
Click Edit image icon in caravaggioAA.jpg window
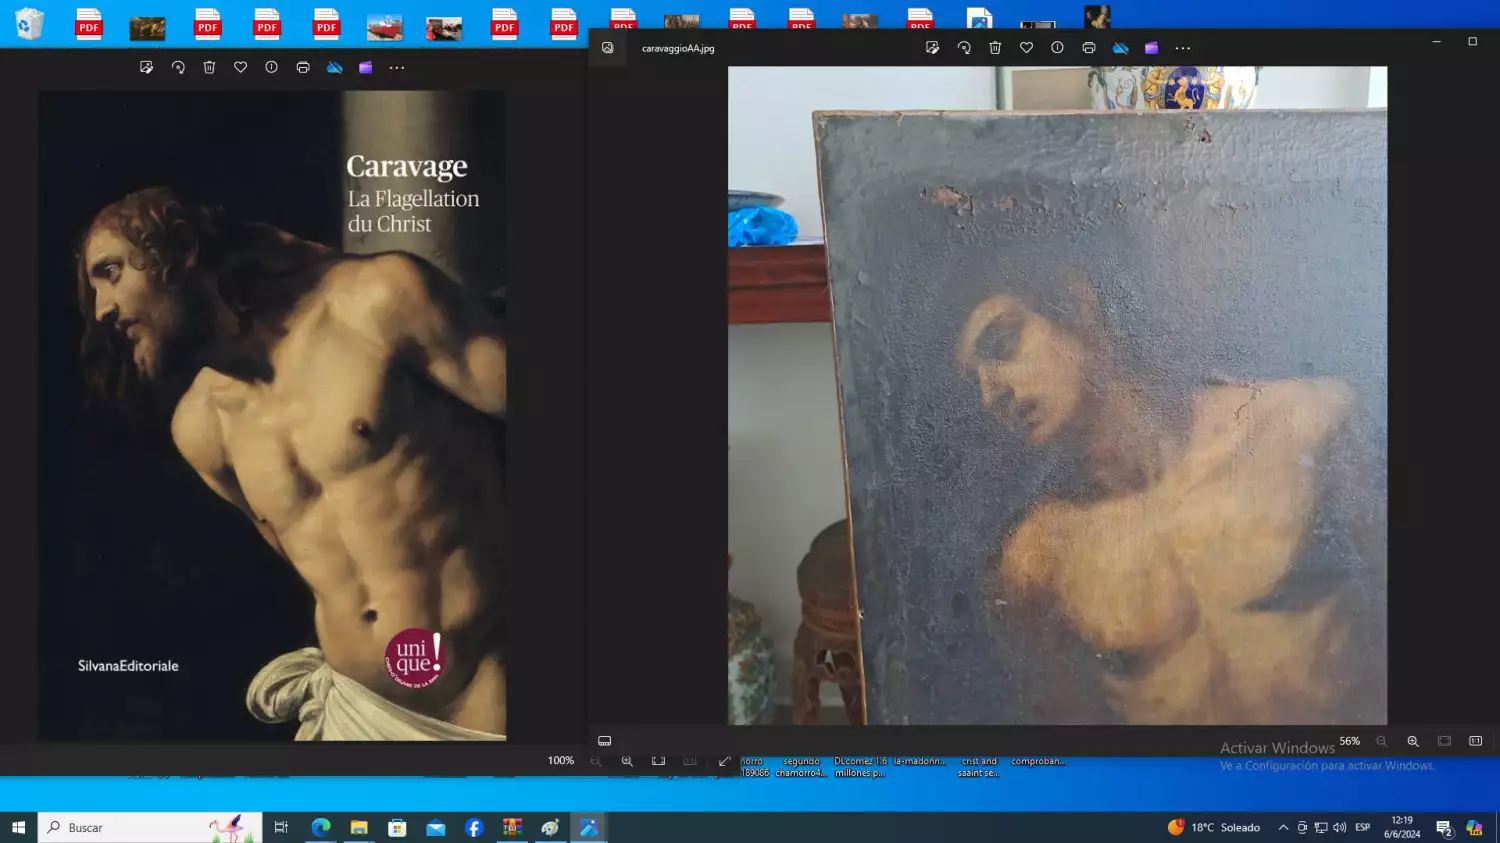click(932, 48)
